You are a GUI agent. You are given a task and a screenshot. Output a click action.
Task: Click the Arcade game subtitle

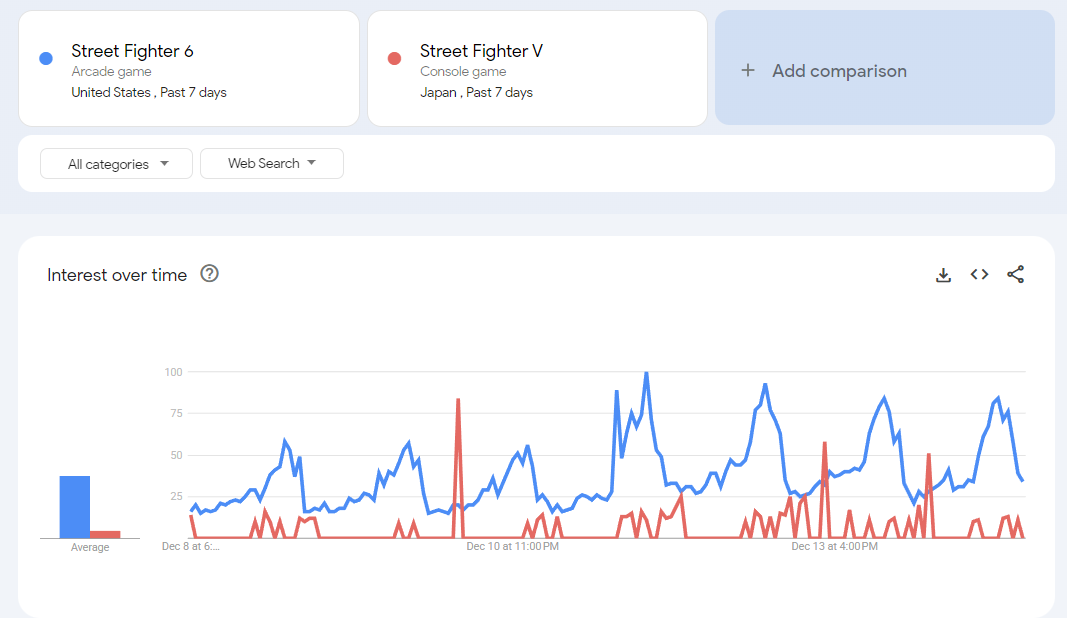[112, 71]
